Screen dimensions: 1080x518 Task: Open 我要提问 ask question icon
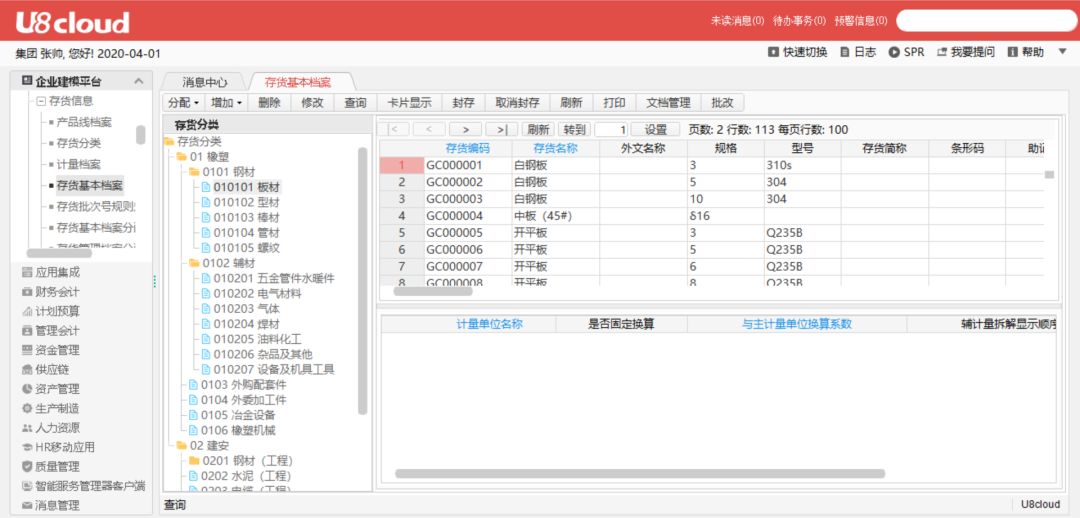coord(941,52)
